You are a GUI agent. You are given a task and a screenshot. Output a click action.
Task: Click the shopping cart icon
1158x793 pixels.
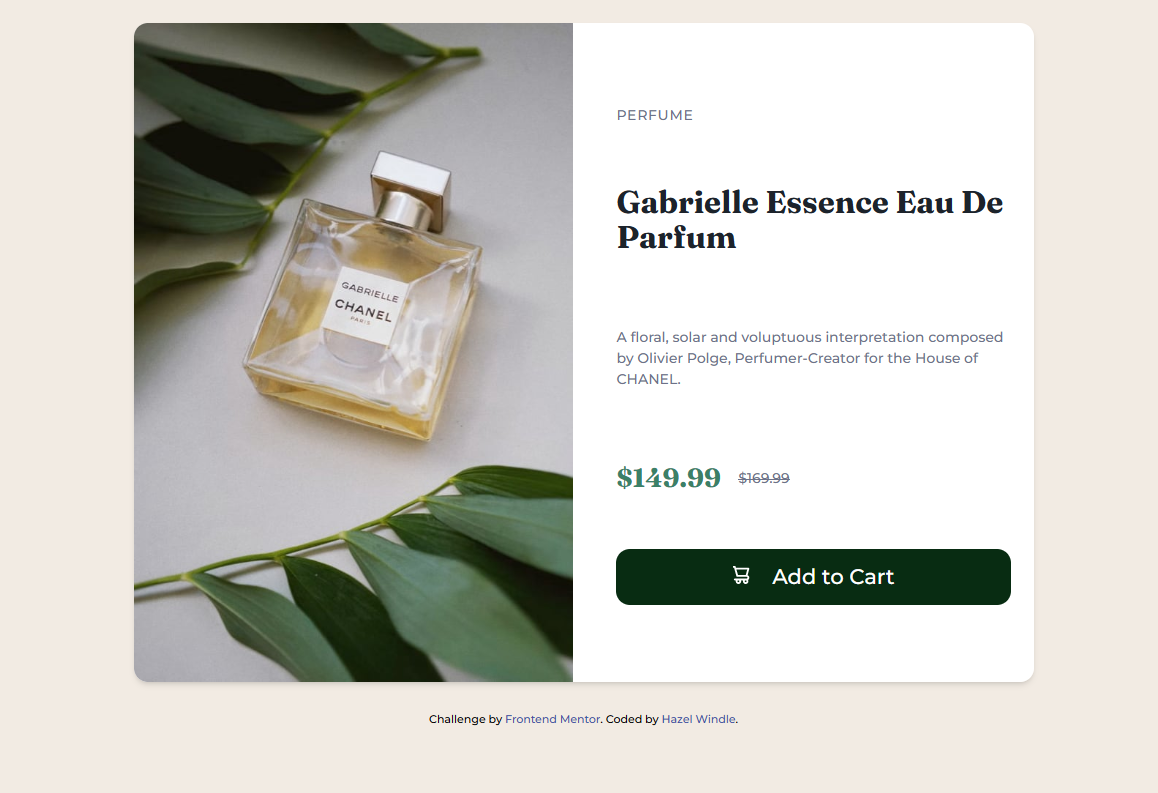click(x=741, y=576)
